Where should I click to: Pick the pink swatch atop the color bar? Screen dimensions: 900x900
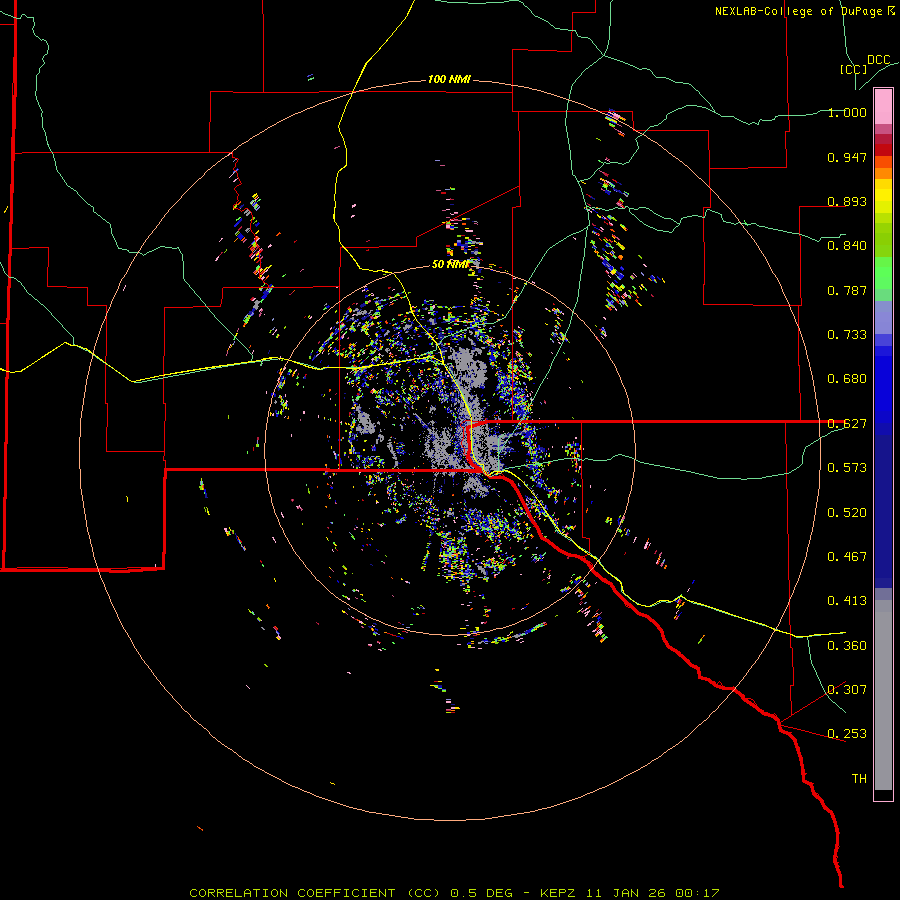[x=883, y=107]
